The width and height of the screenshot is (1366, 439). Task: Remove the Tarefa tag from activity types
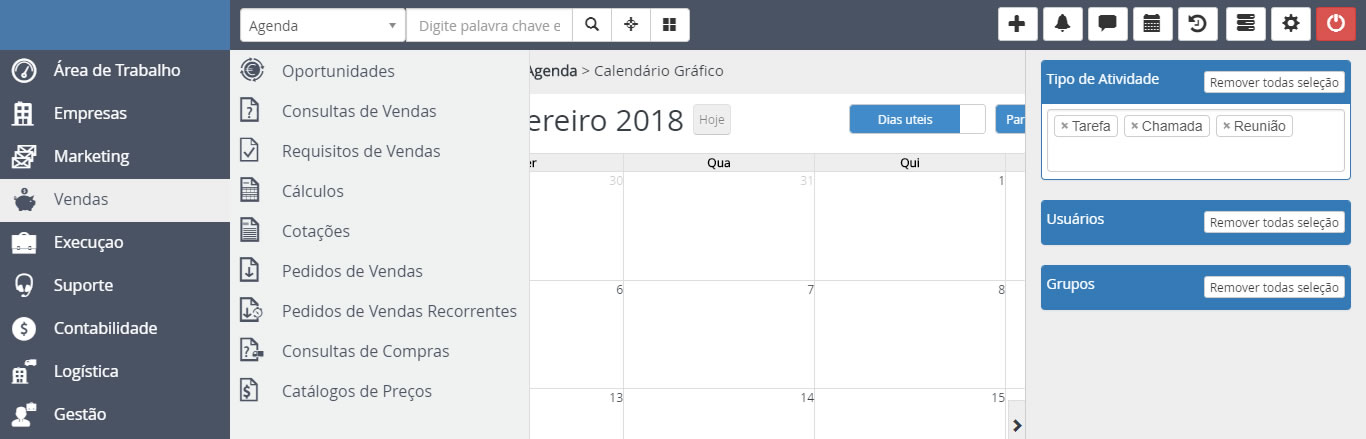point(1064,126)
